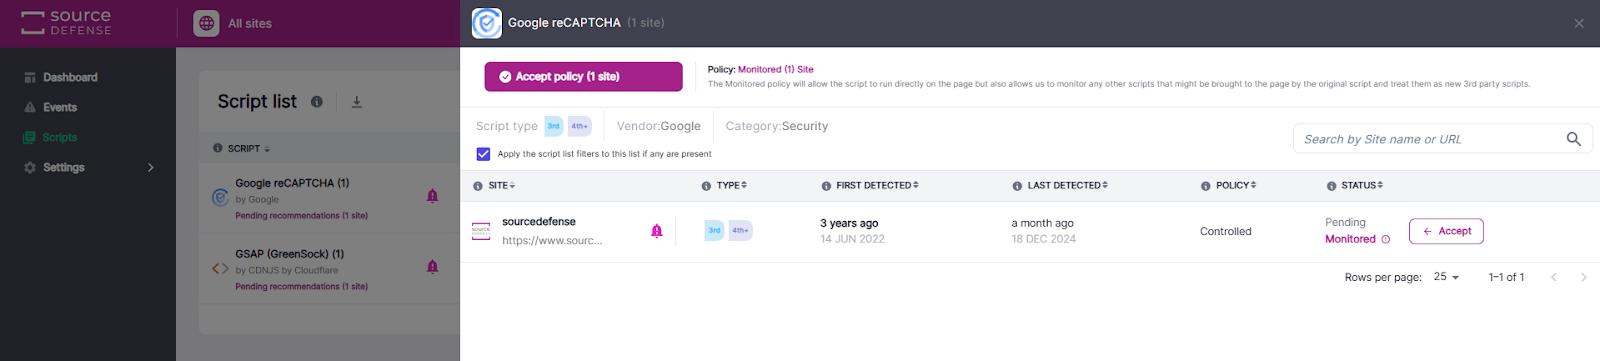Click the search magnifier icon
This screenshot has width=1600, height=361.
click(x=1573, y=139)
